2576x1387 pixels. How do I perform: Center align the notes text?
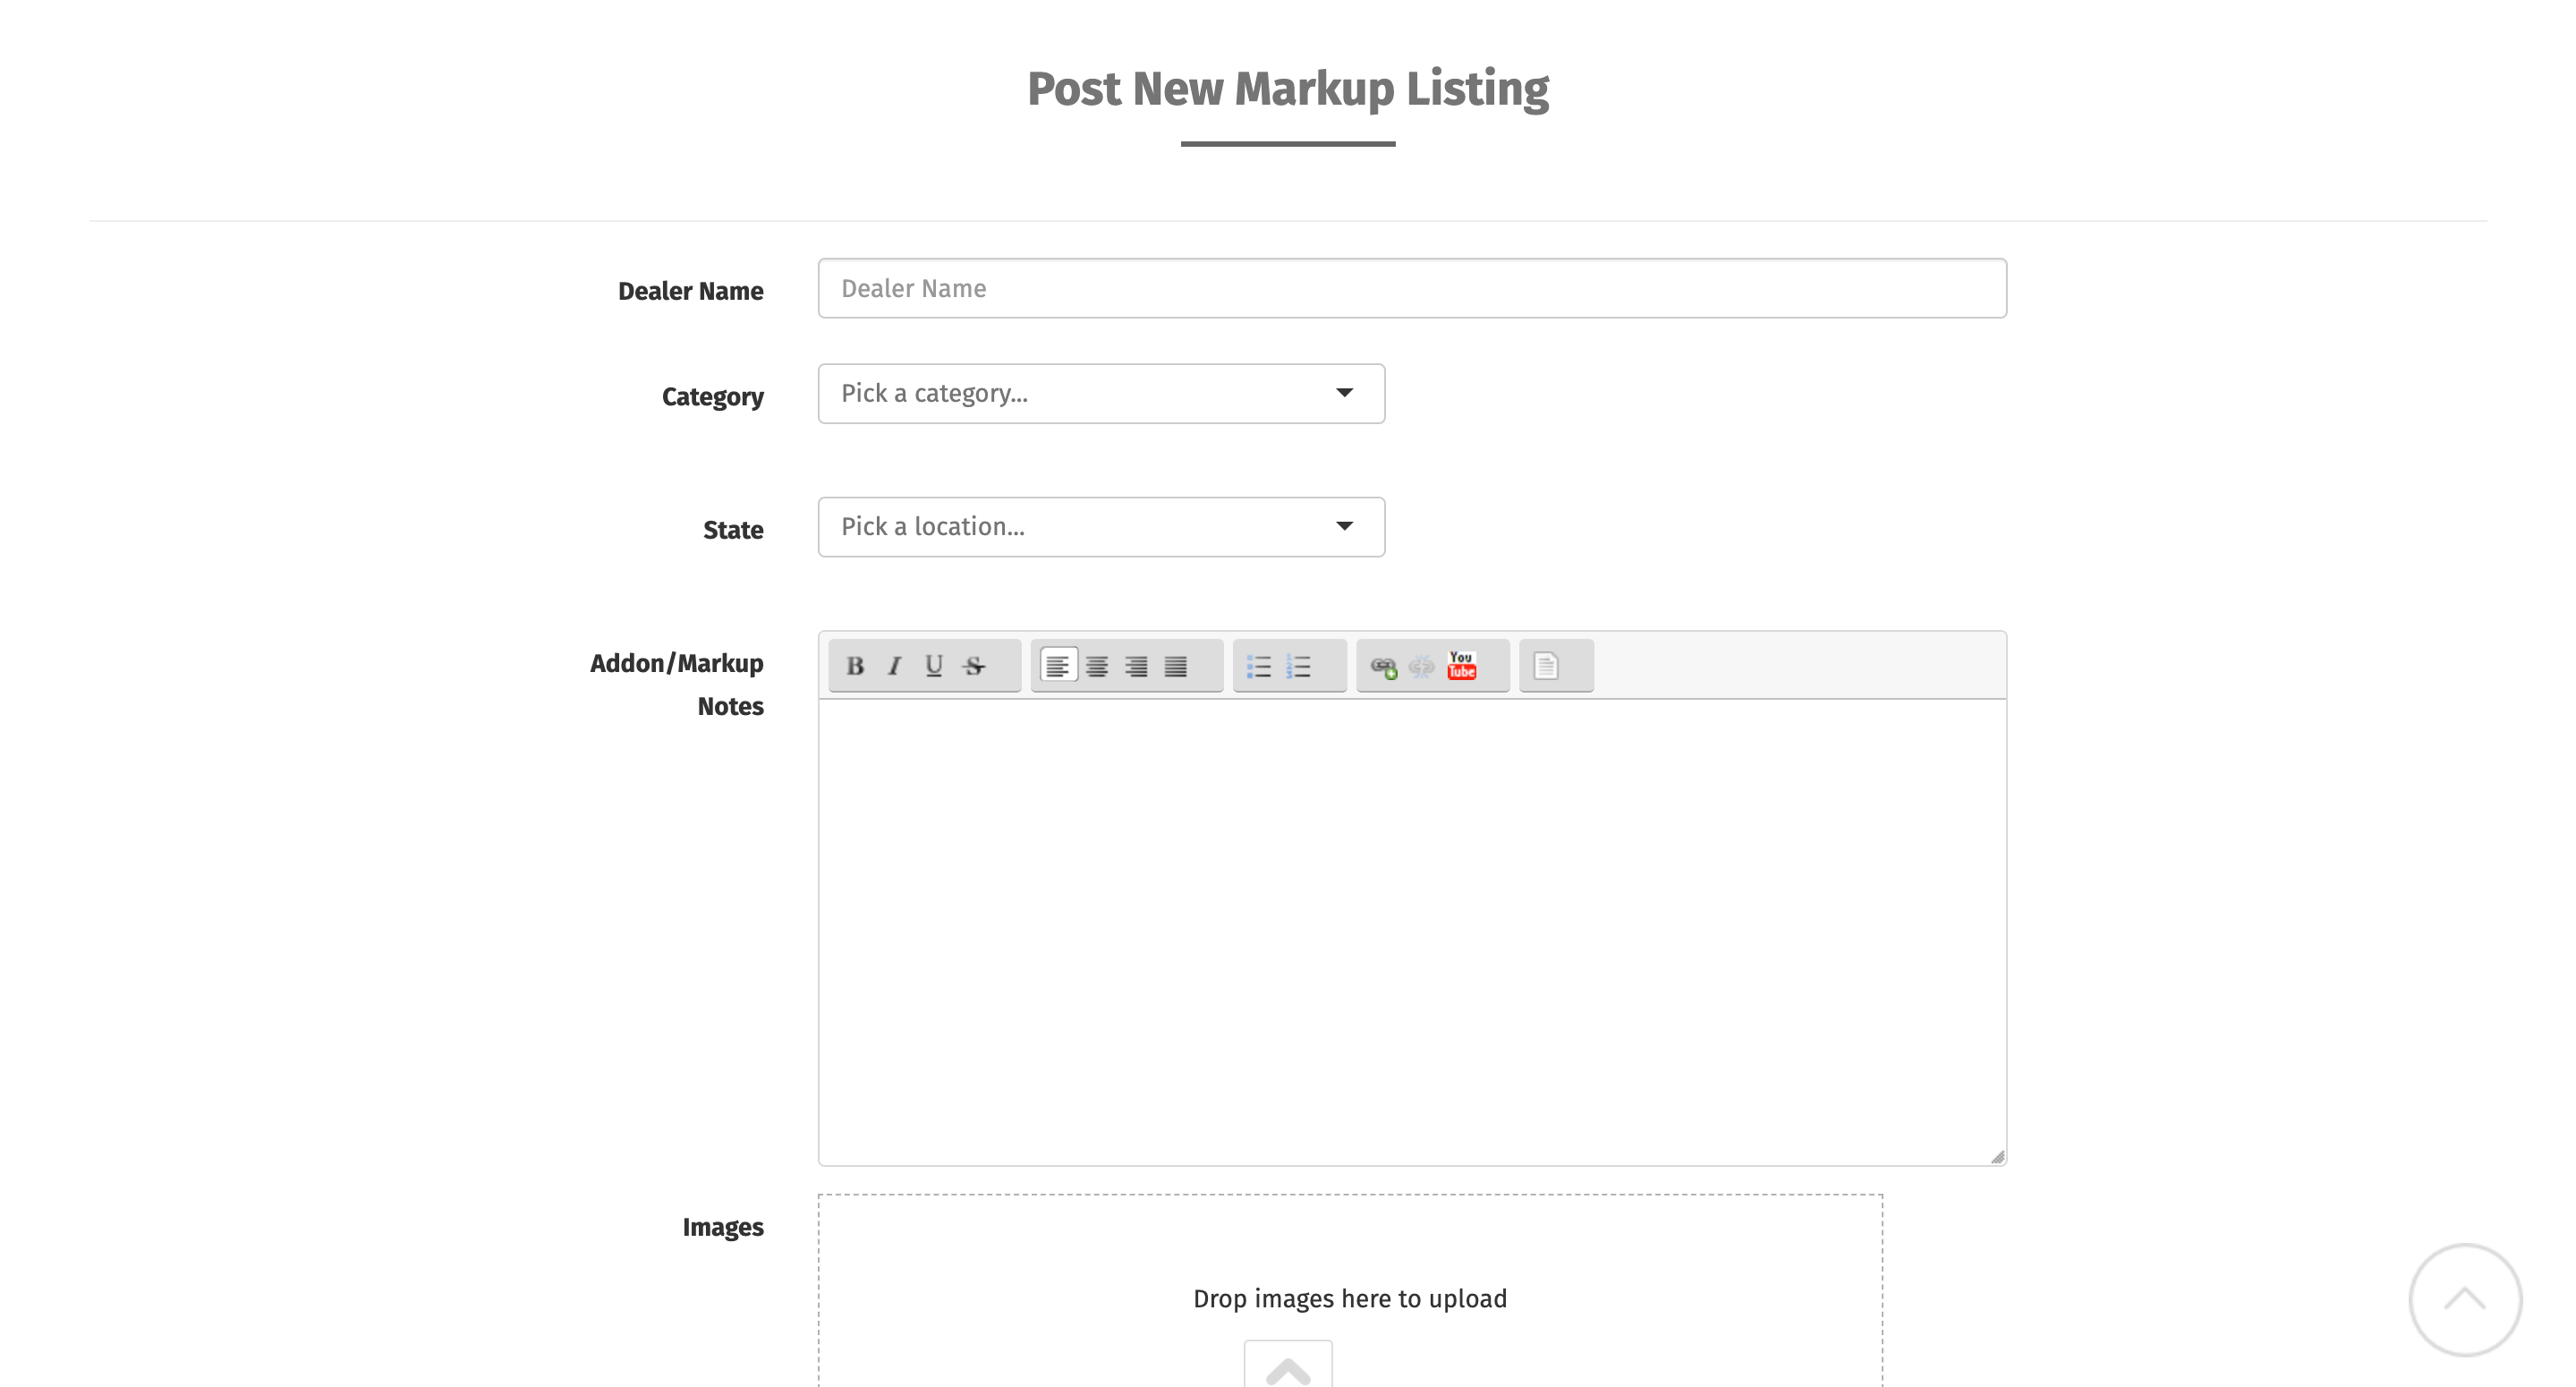[1097, 666]
